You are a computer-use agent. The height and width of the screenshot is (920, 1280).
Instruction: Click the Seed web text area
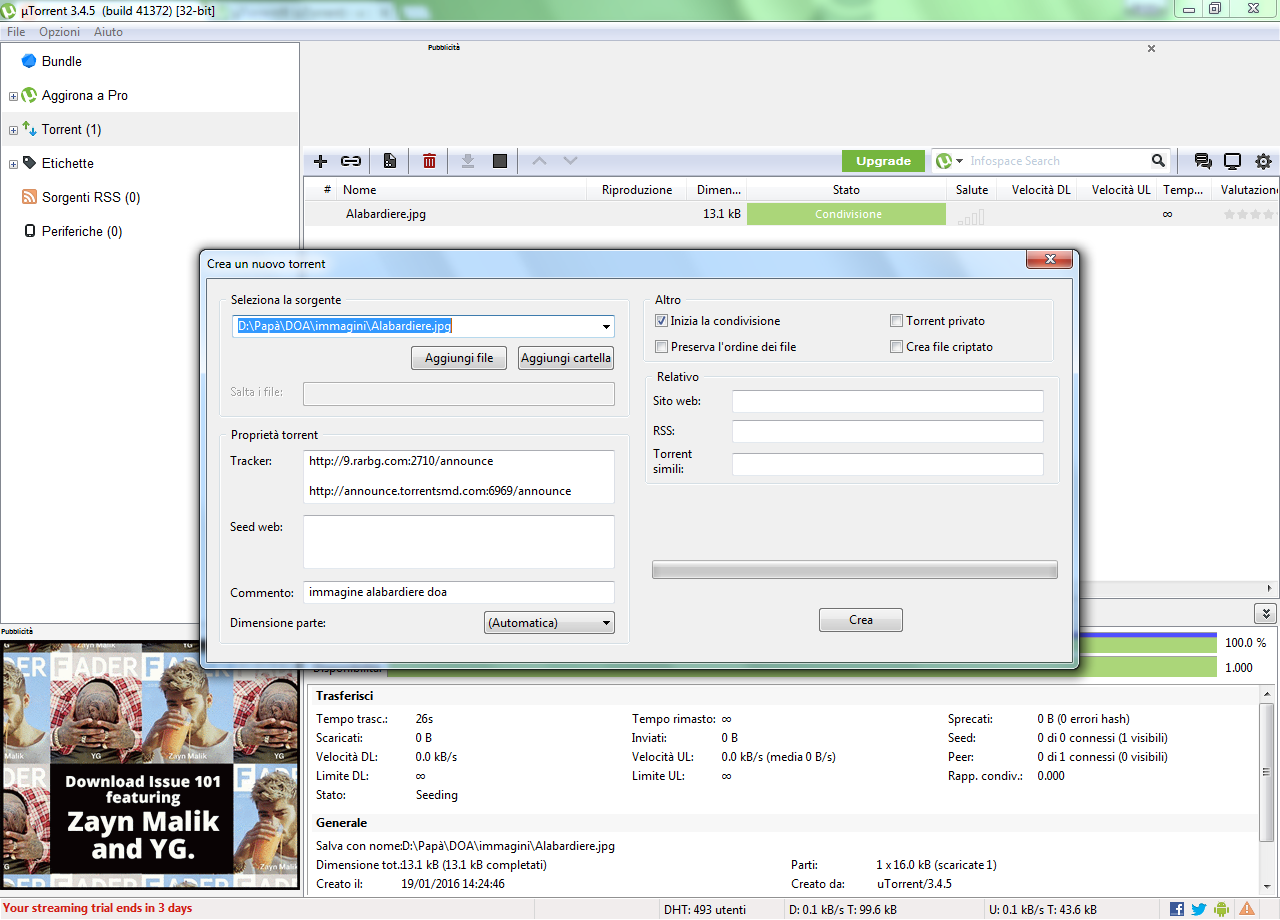pyautogui.click(x=459, y=542)
